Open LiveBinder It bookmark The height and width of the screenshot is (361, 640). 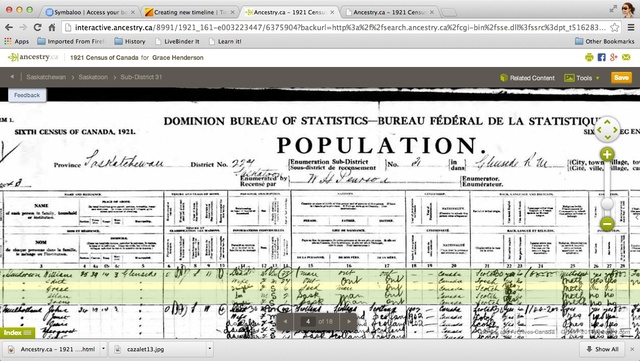[x=178, y=41]
